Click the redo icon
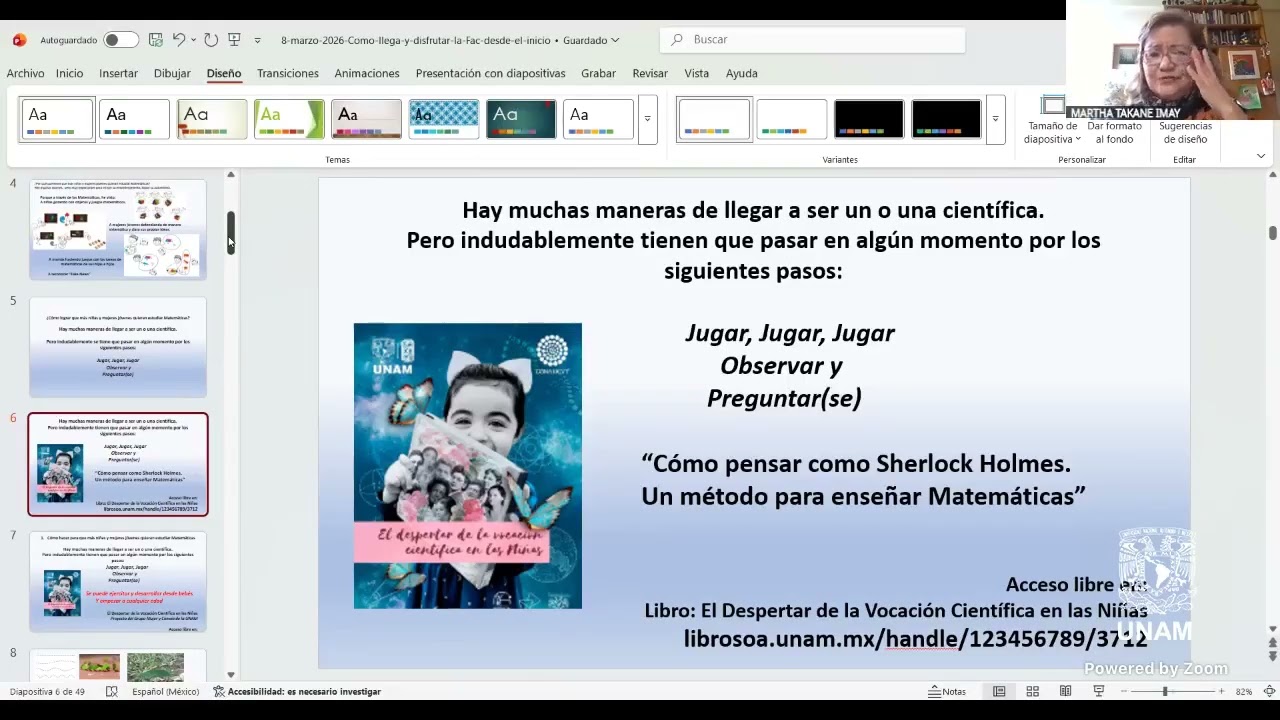 click(x=211, y=40)
